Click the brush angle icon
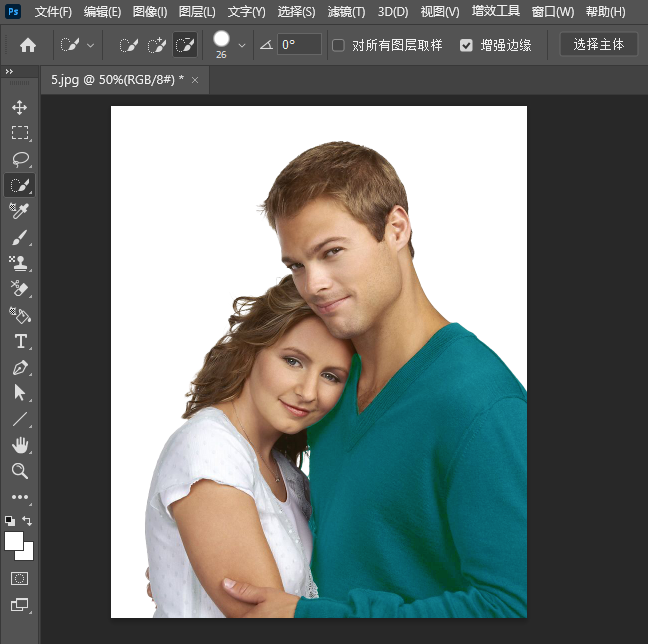 click(266, 45)
